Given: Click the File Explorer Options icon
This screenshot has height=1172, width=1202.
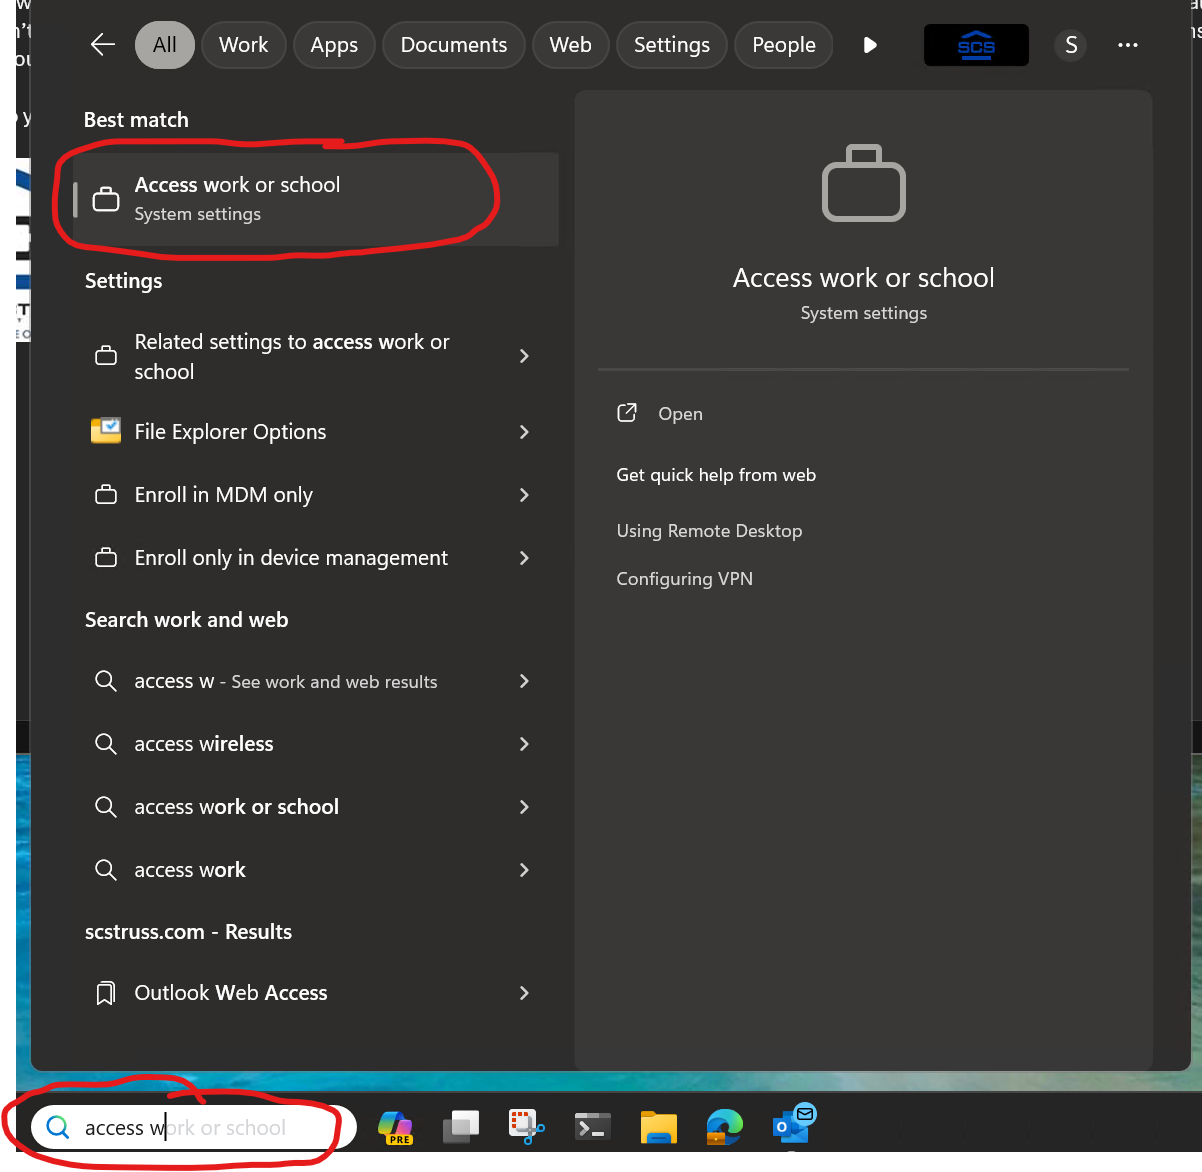Looking at the screenshot, I should pos(106,431).
